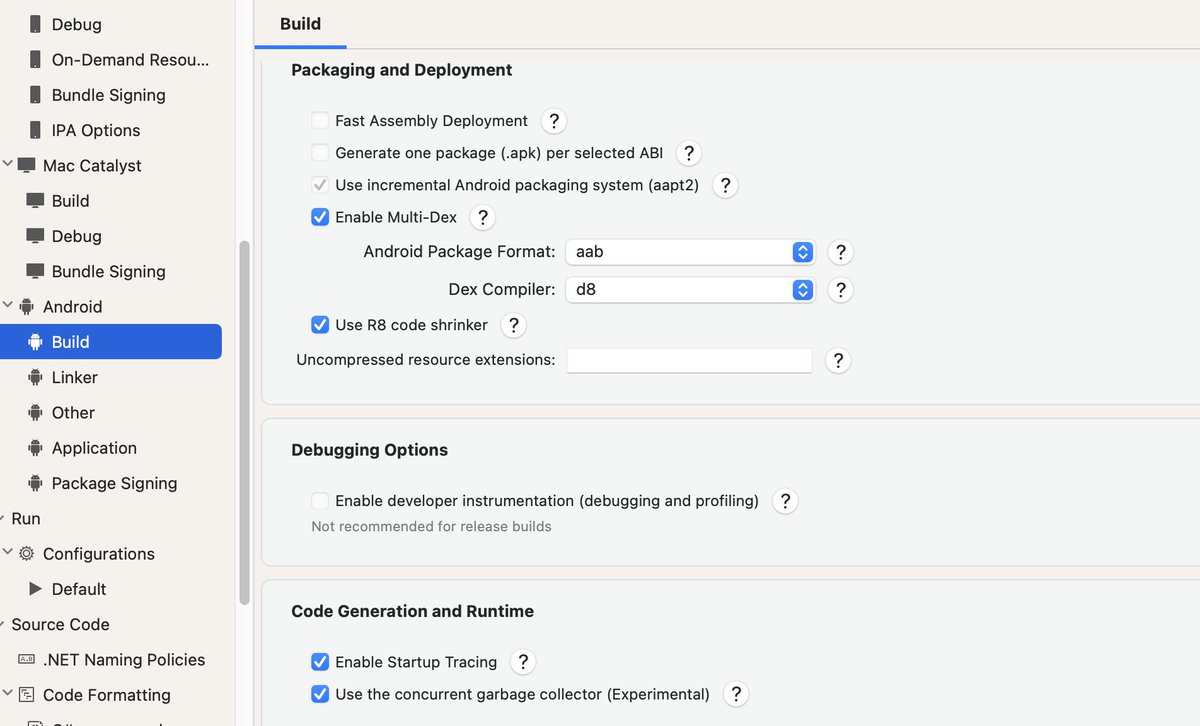Open Bundle Signing under Mac Catalyst

click(x=108, y=271)
